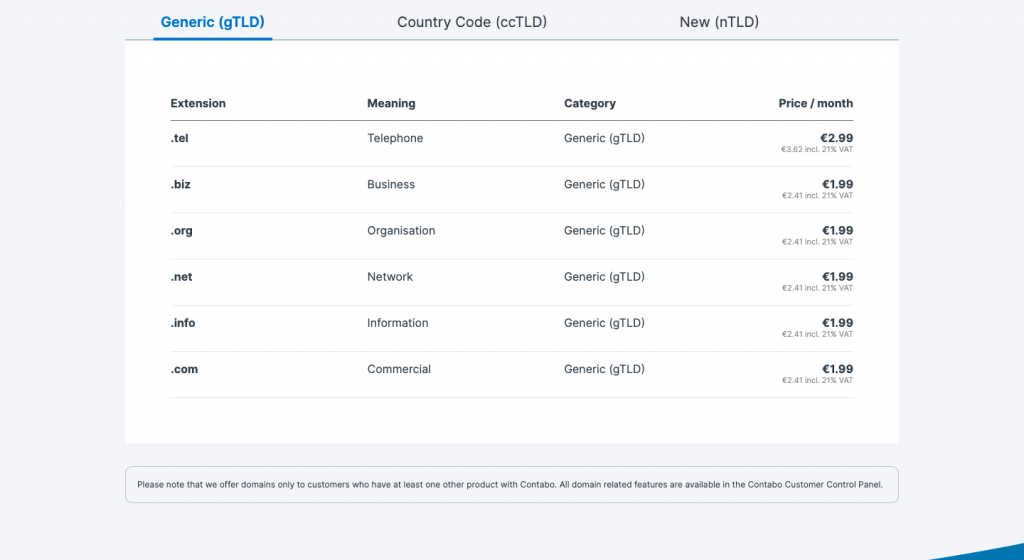Click the Extension column header
Screen dimensions: 1024x560
pos(198,103)
